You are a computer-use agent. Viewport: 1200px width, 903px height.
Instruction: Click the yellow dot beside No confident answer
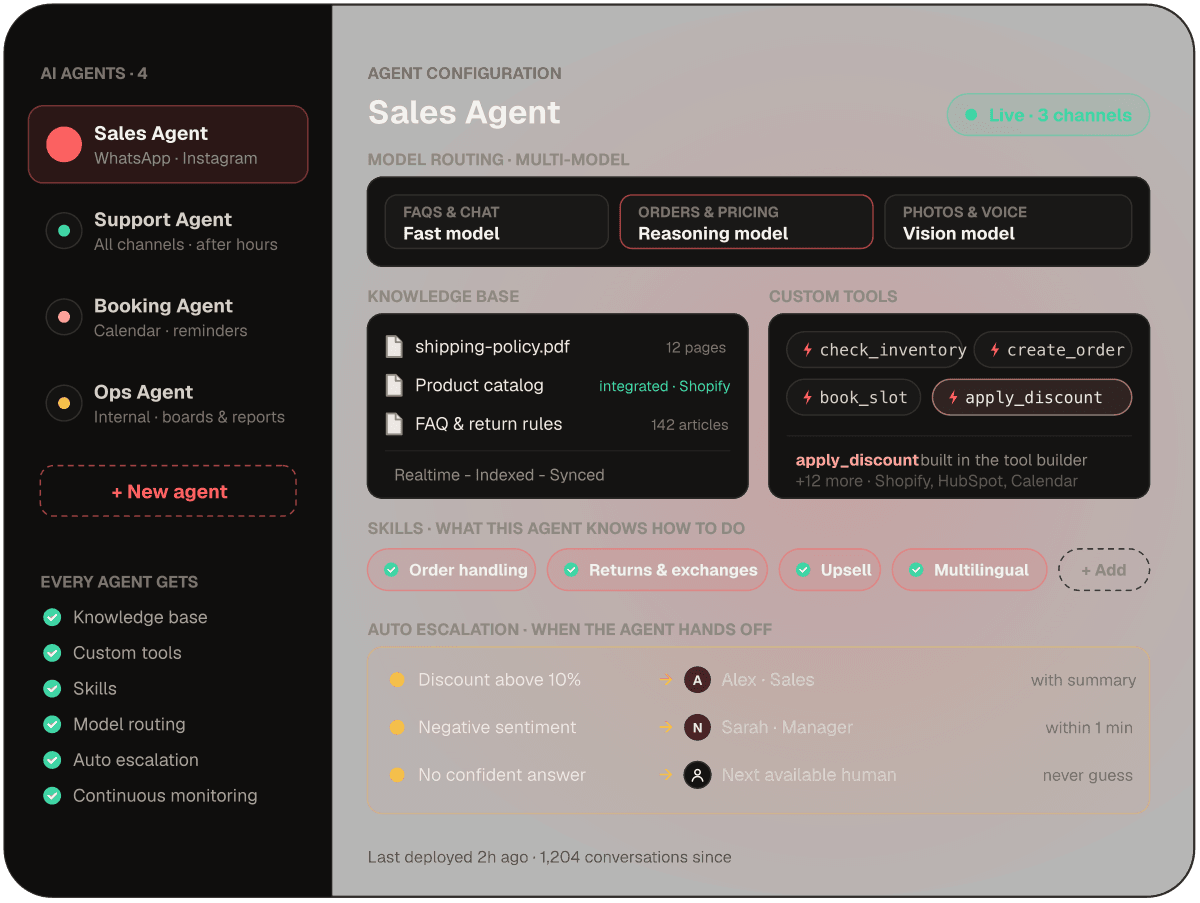pos(397,775)
